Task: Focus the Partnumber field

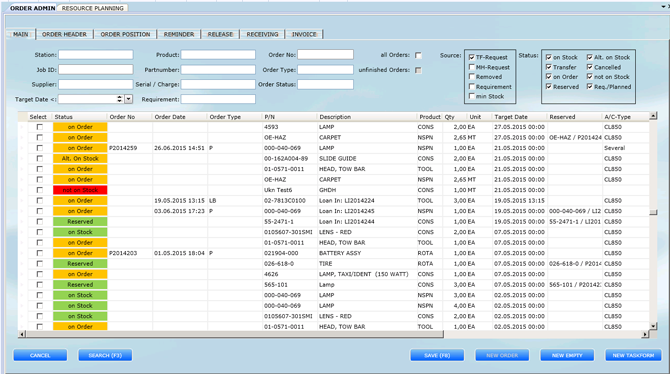Action: tap(218, 70)
